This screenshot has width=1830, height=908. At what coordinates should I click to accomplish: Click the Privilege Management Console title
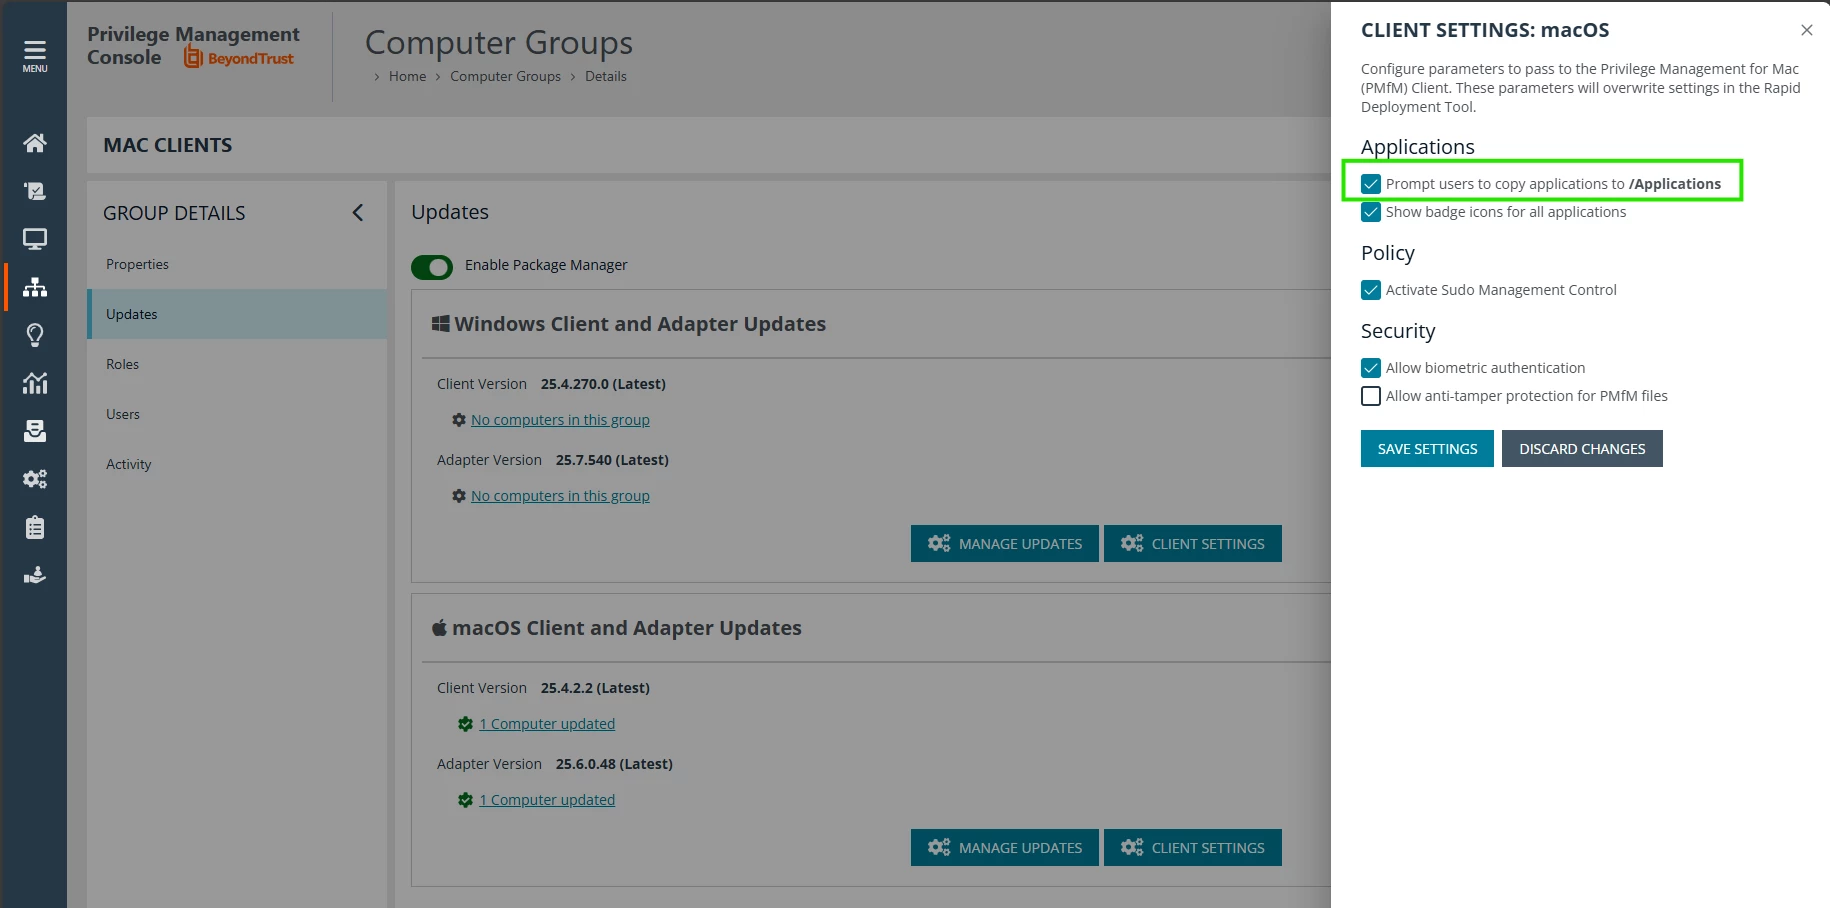(x=193, y=45)
